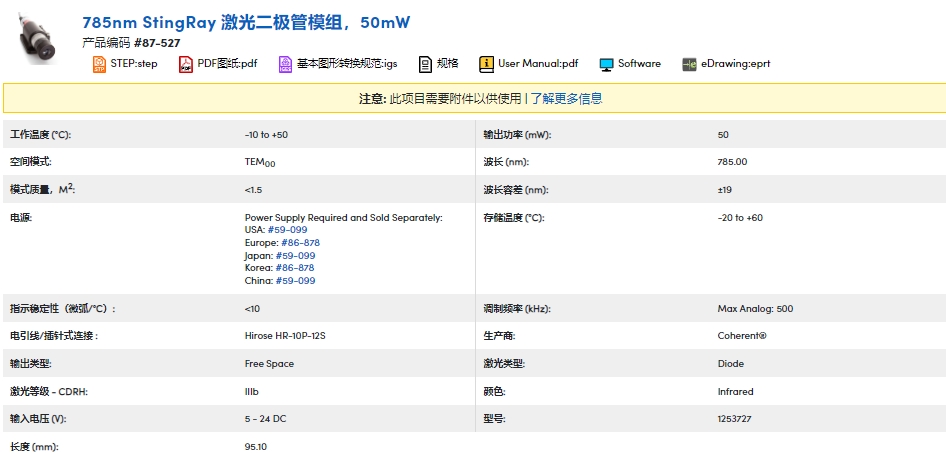
Task: Open the PDF图纸:pdf download link
Action: tap(227, 63)
